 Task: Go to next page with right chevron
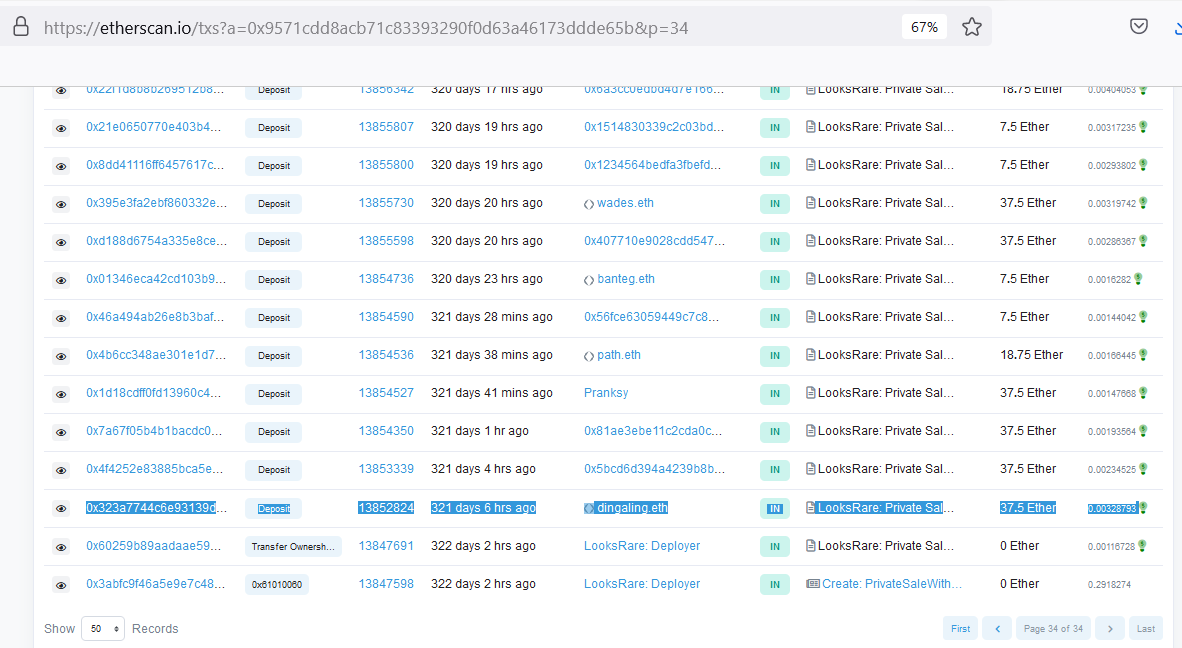1110,628
